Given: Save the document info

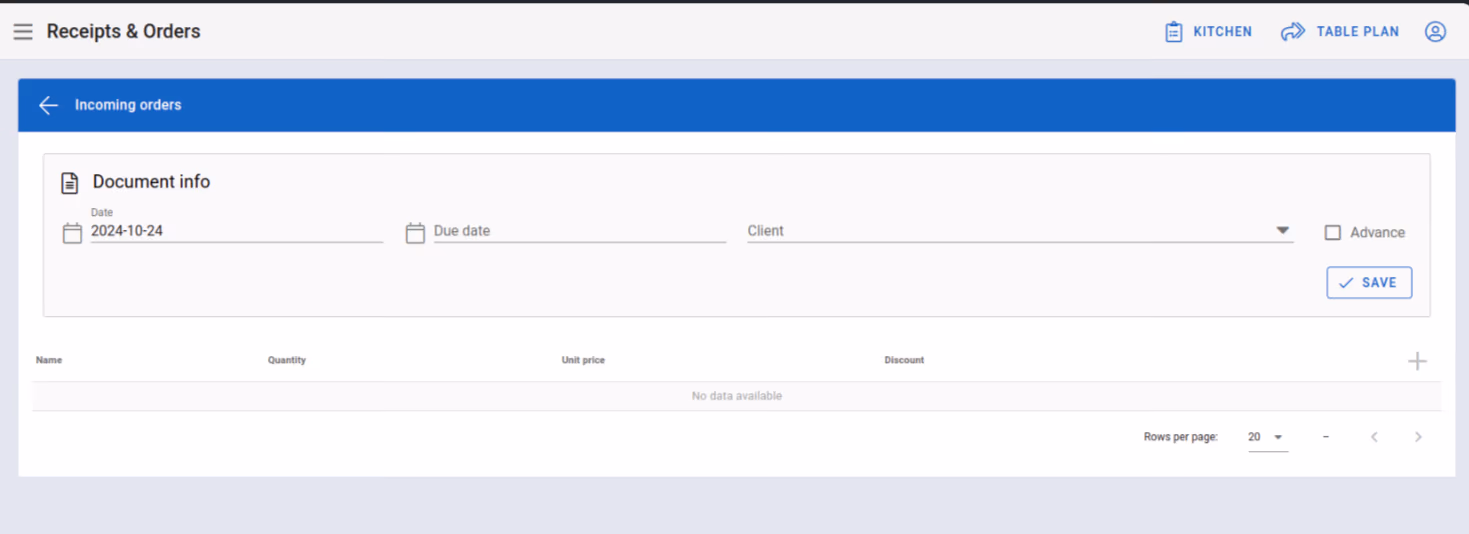Looking at the screenshot, I should (x=1369, y=283).
